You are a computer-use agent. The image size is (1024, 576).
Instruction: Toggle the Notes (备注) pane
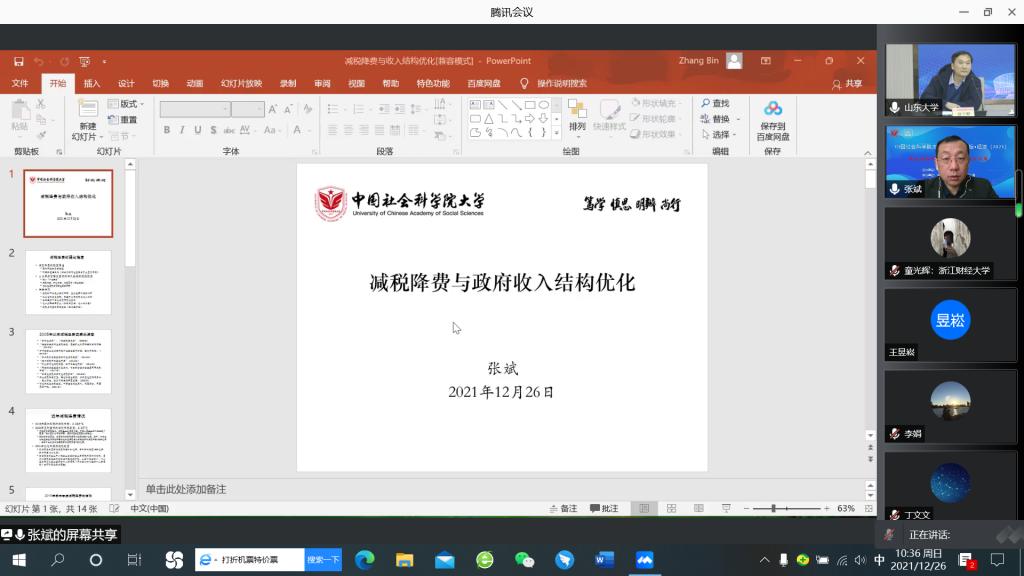[x=562, y=509]
